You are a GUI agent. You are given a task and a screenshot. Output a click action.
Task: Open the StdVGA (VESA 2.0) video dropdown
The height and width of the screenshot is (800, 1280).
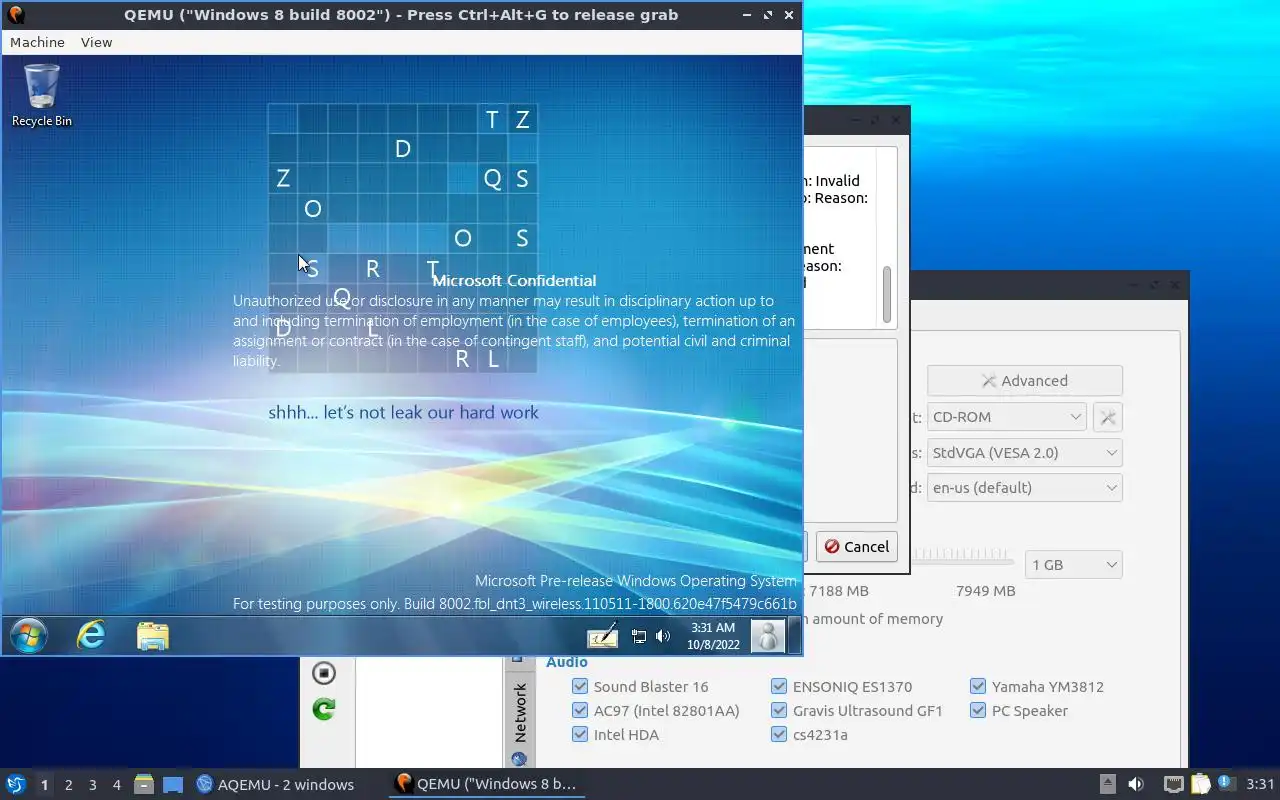pyautogui.click(x=1025, y=452)
